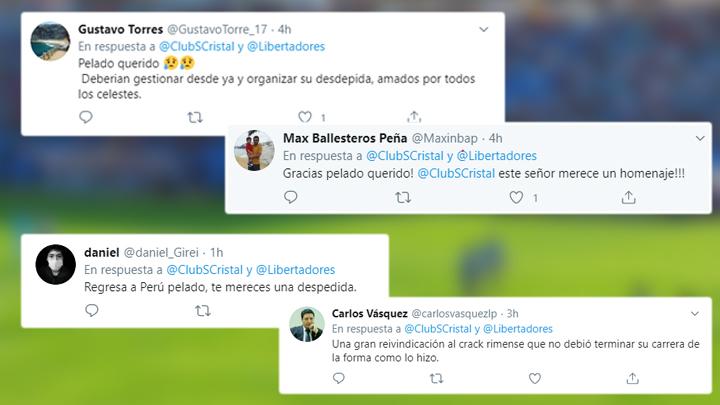Retweet Gustavo Torres's tweet

tap(195, 118)
